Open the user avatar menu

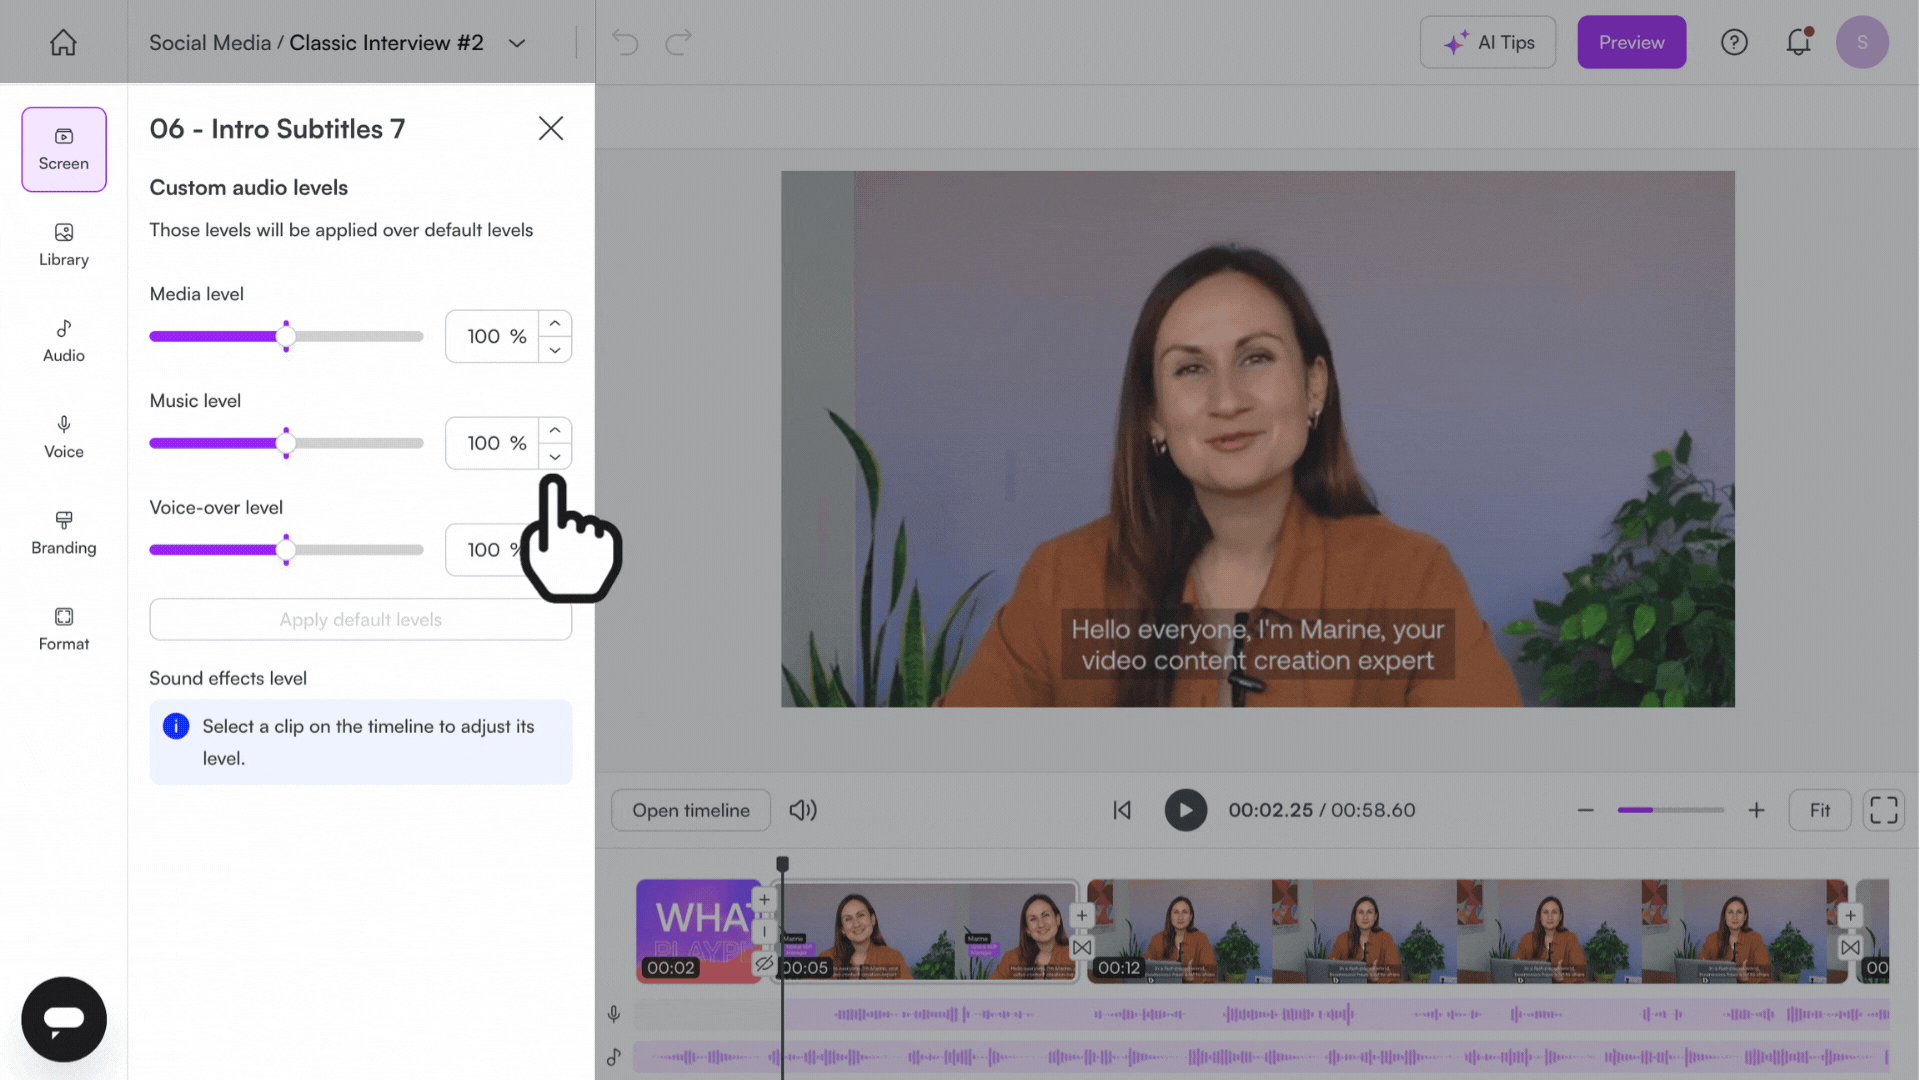point(1862,42)
